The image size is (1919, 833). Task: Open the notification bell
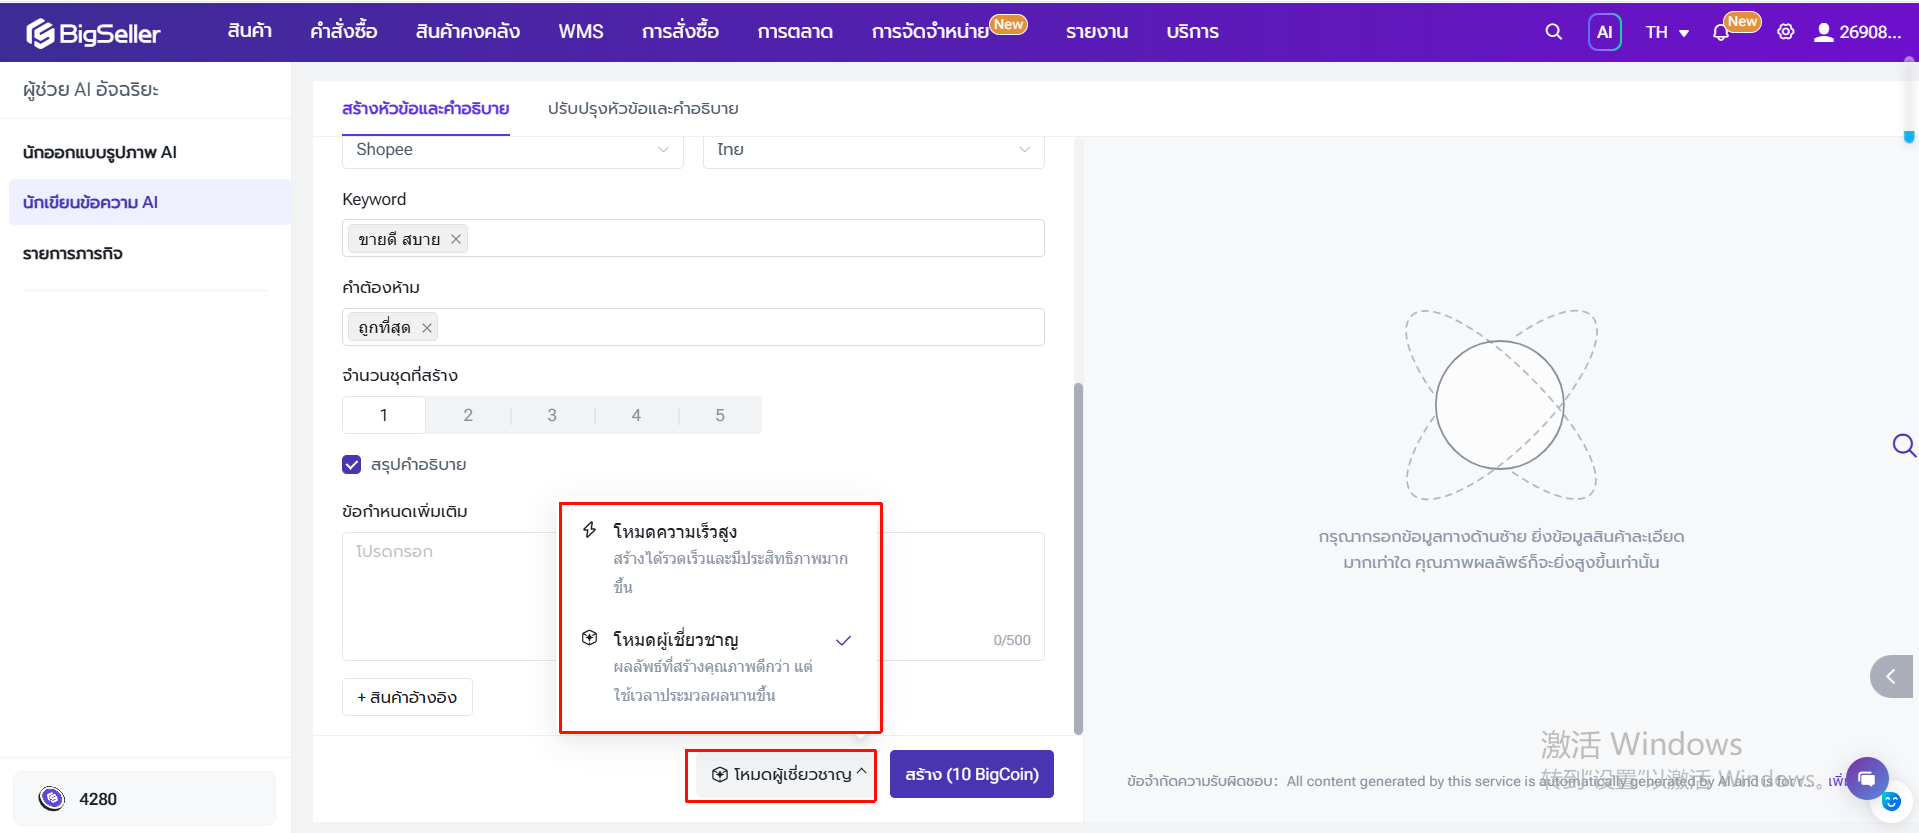[x=1720, y=32]
